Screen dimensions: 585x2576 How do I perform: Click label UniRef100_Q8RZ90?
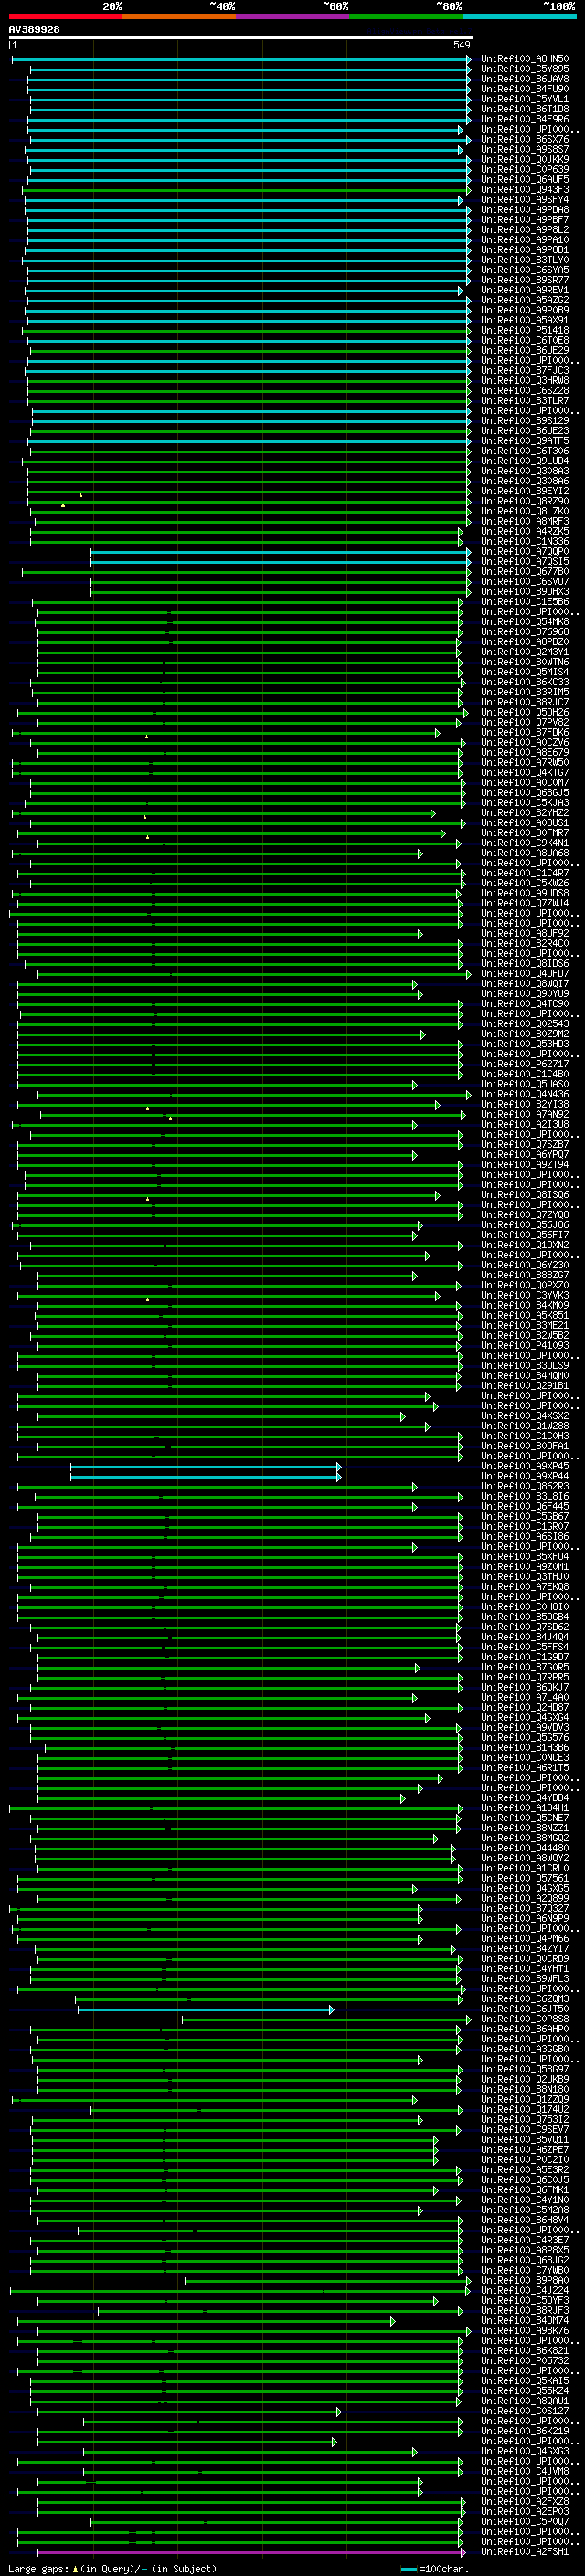coord(525,501)
